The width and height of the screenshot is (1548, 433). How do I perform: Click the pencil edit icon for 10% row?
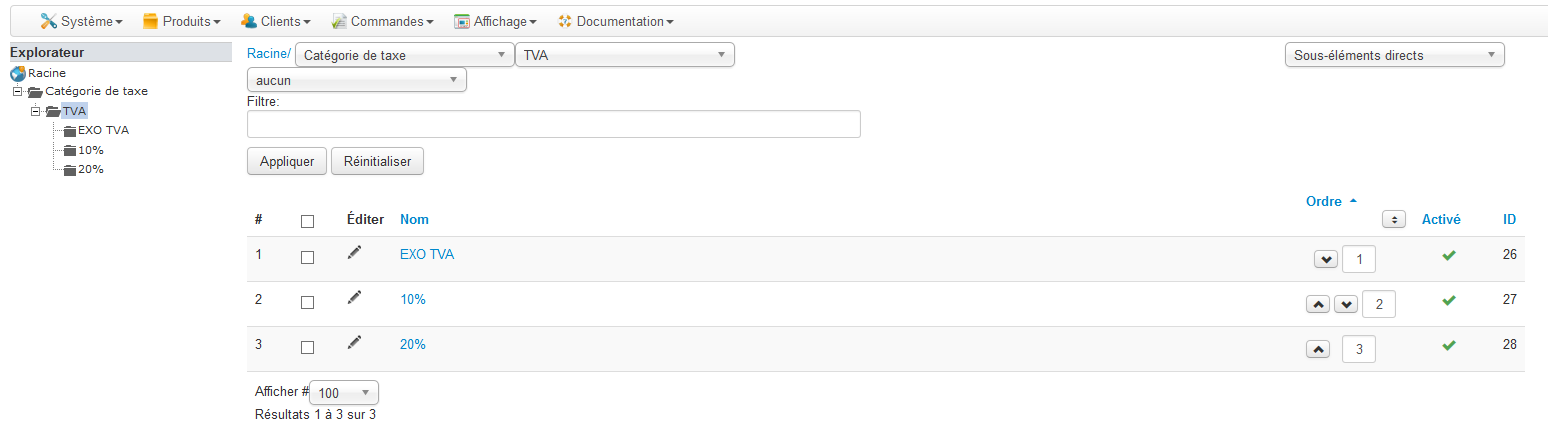click(x=354, y=297)
